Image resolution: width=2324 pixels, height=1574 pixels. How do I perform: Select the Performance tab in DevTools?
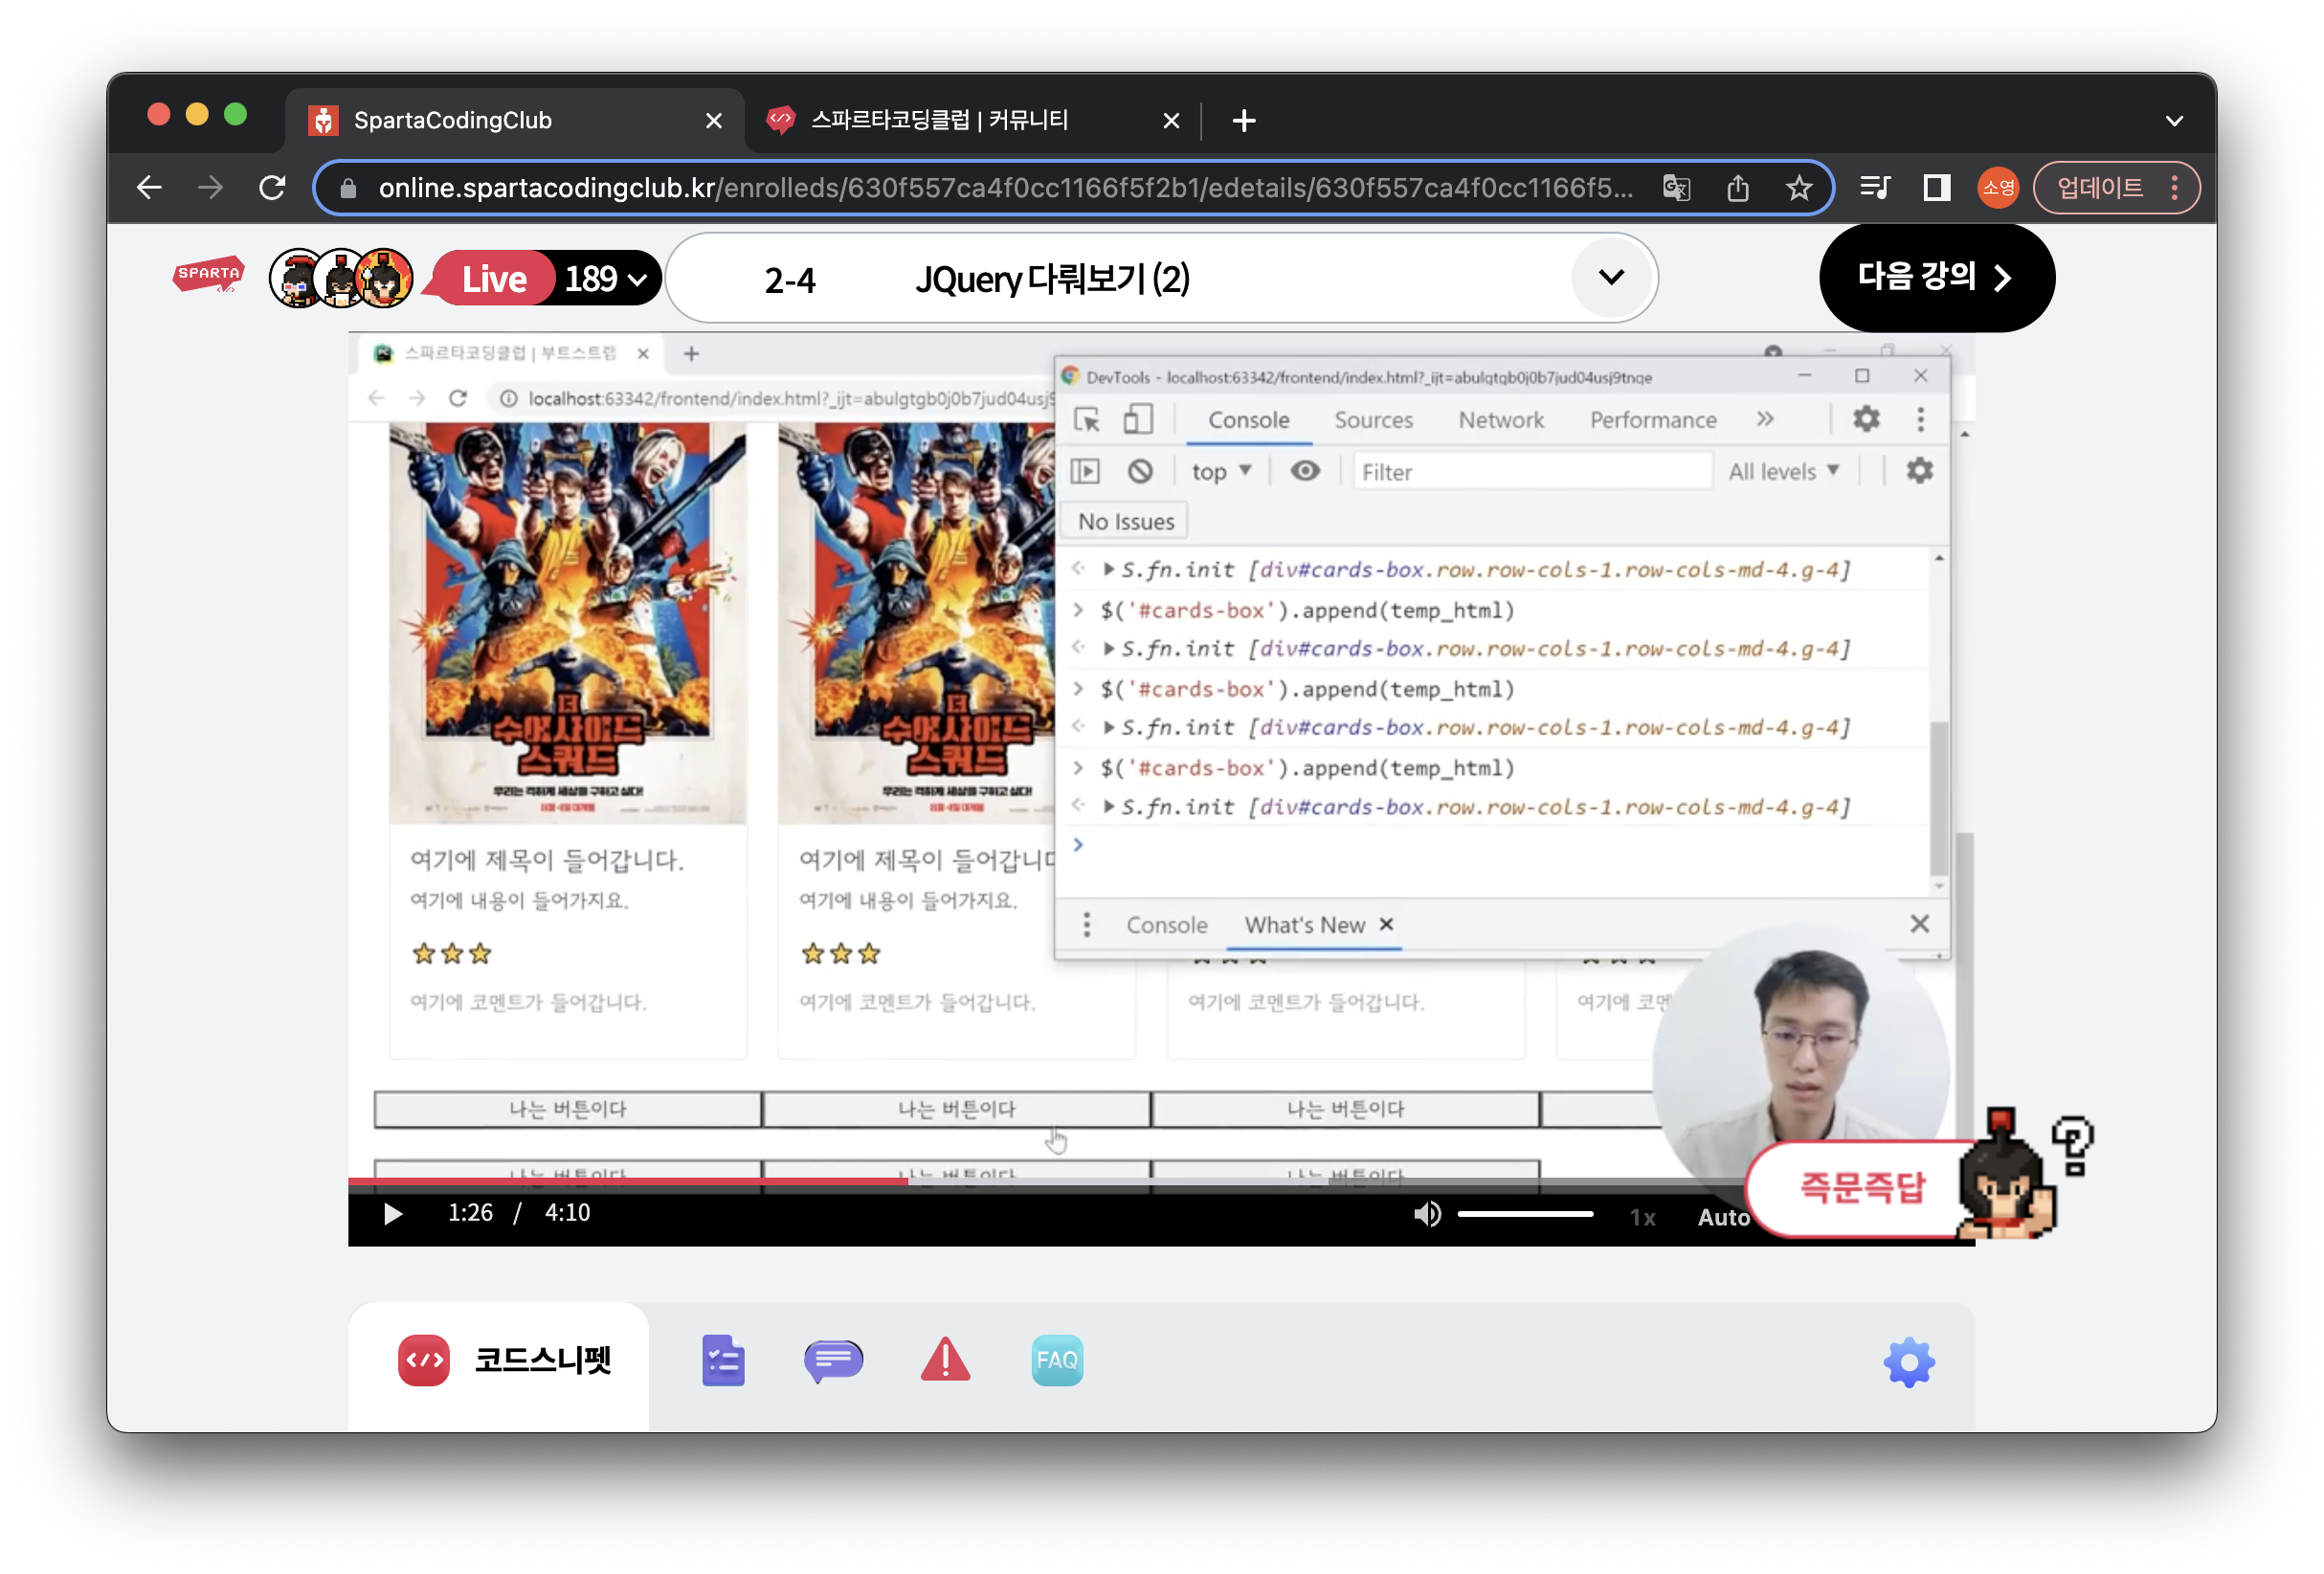1653,420
